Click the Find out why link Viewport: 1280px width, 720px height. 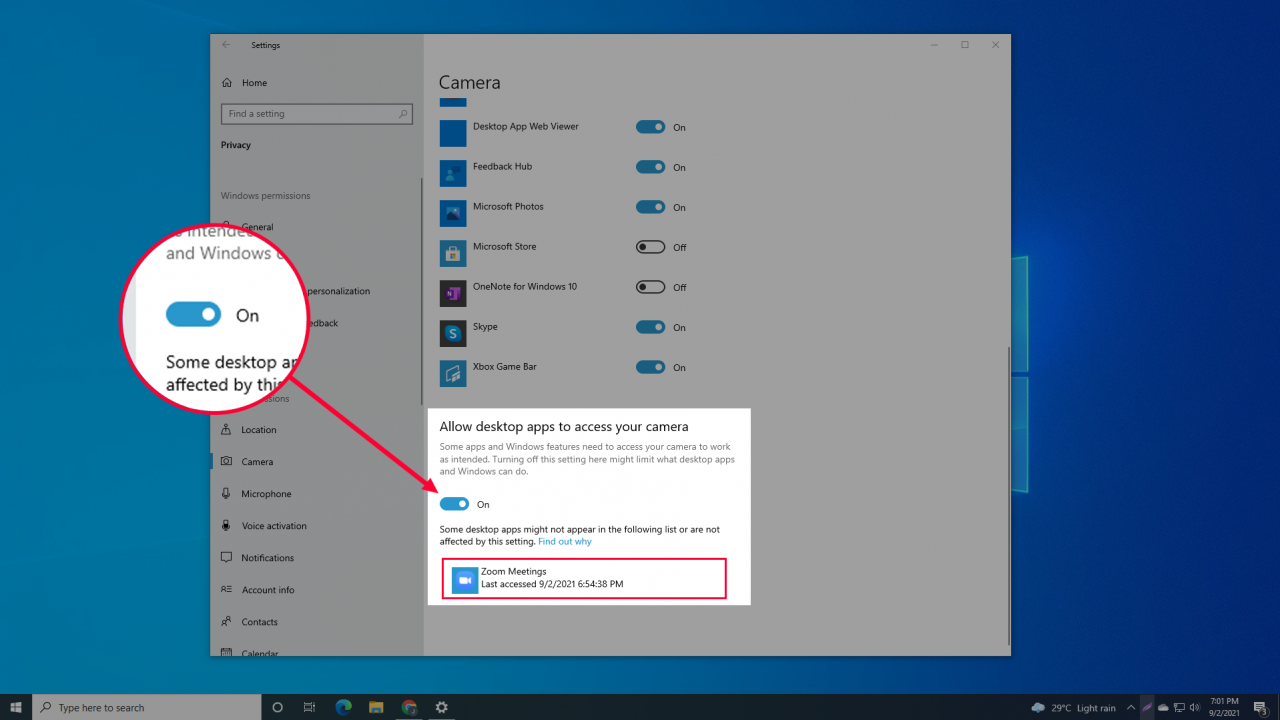pyautogui.click(x=564, y=541)
